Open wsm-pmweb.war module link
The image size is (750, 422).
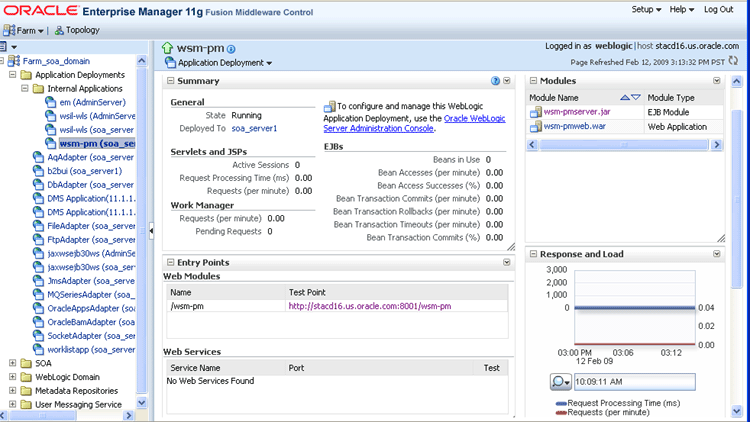click(x=574, y=126)
